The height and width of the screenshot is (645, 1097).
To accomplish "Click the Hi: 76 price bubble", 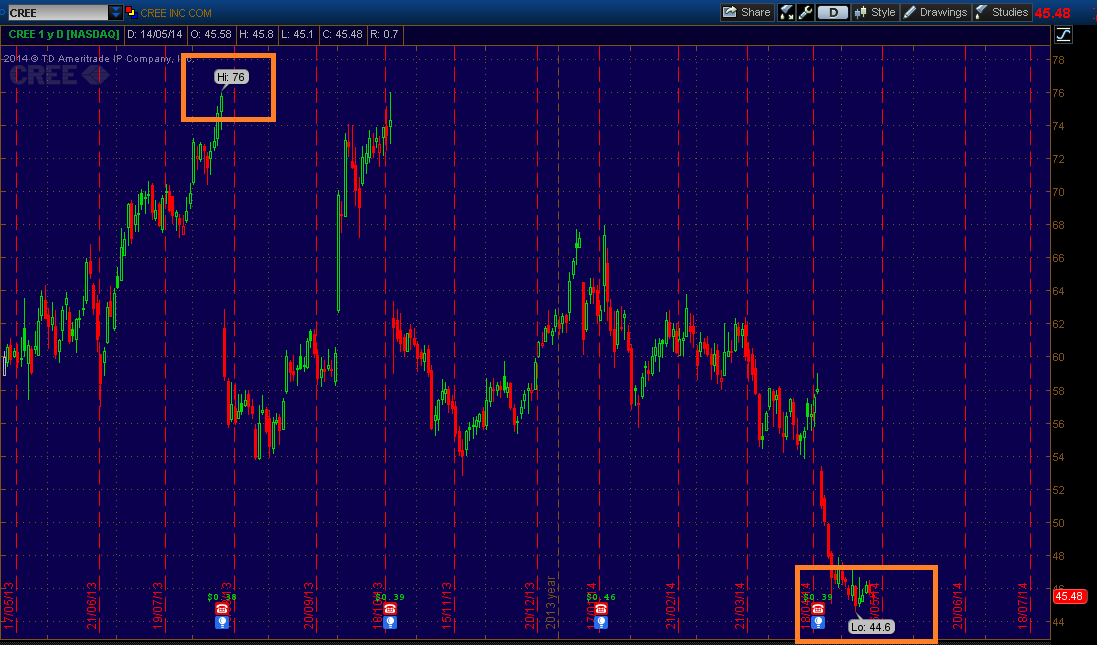I will (232, 77).
